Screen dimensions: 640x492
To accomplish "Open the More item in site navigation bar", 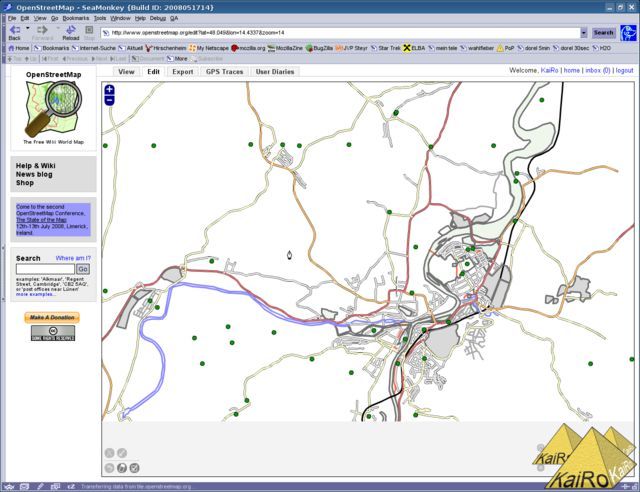I will pyautogui.click(x=177, y=59).
